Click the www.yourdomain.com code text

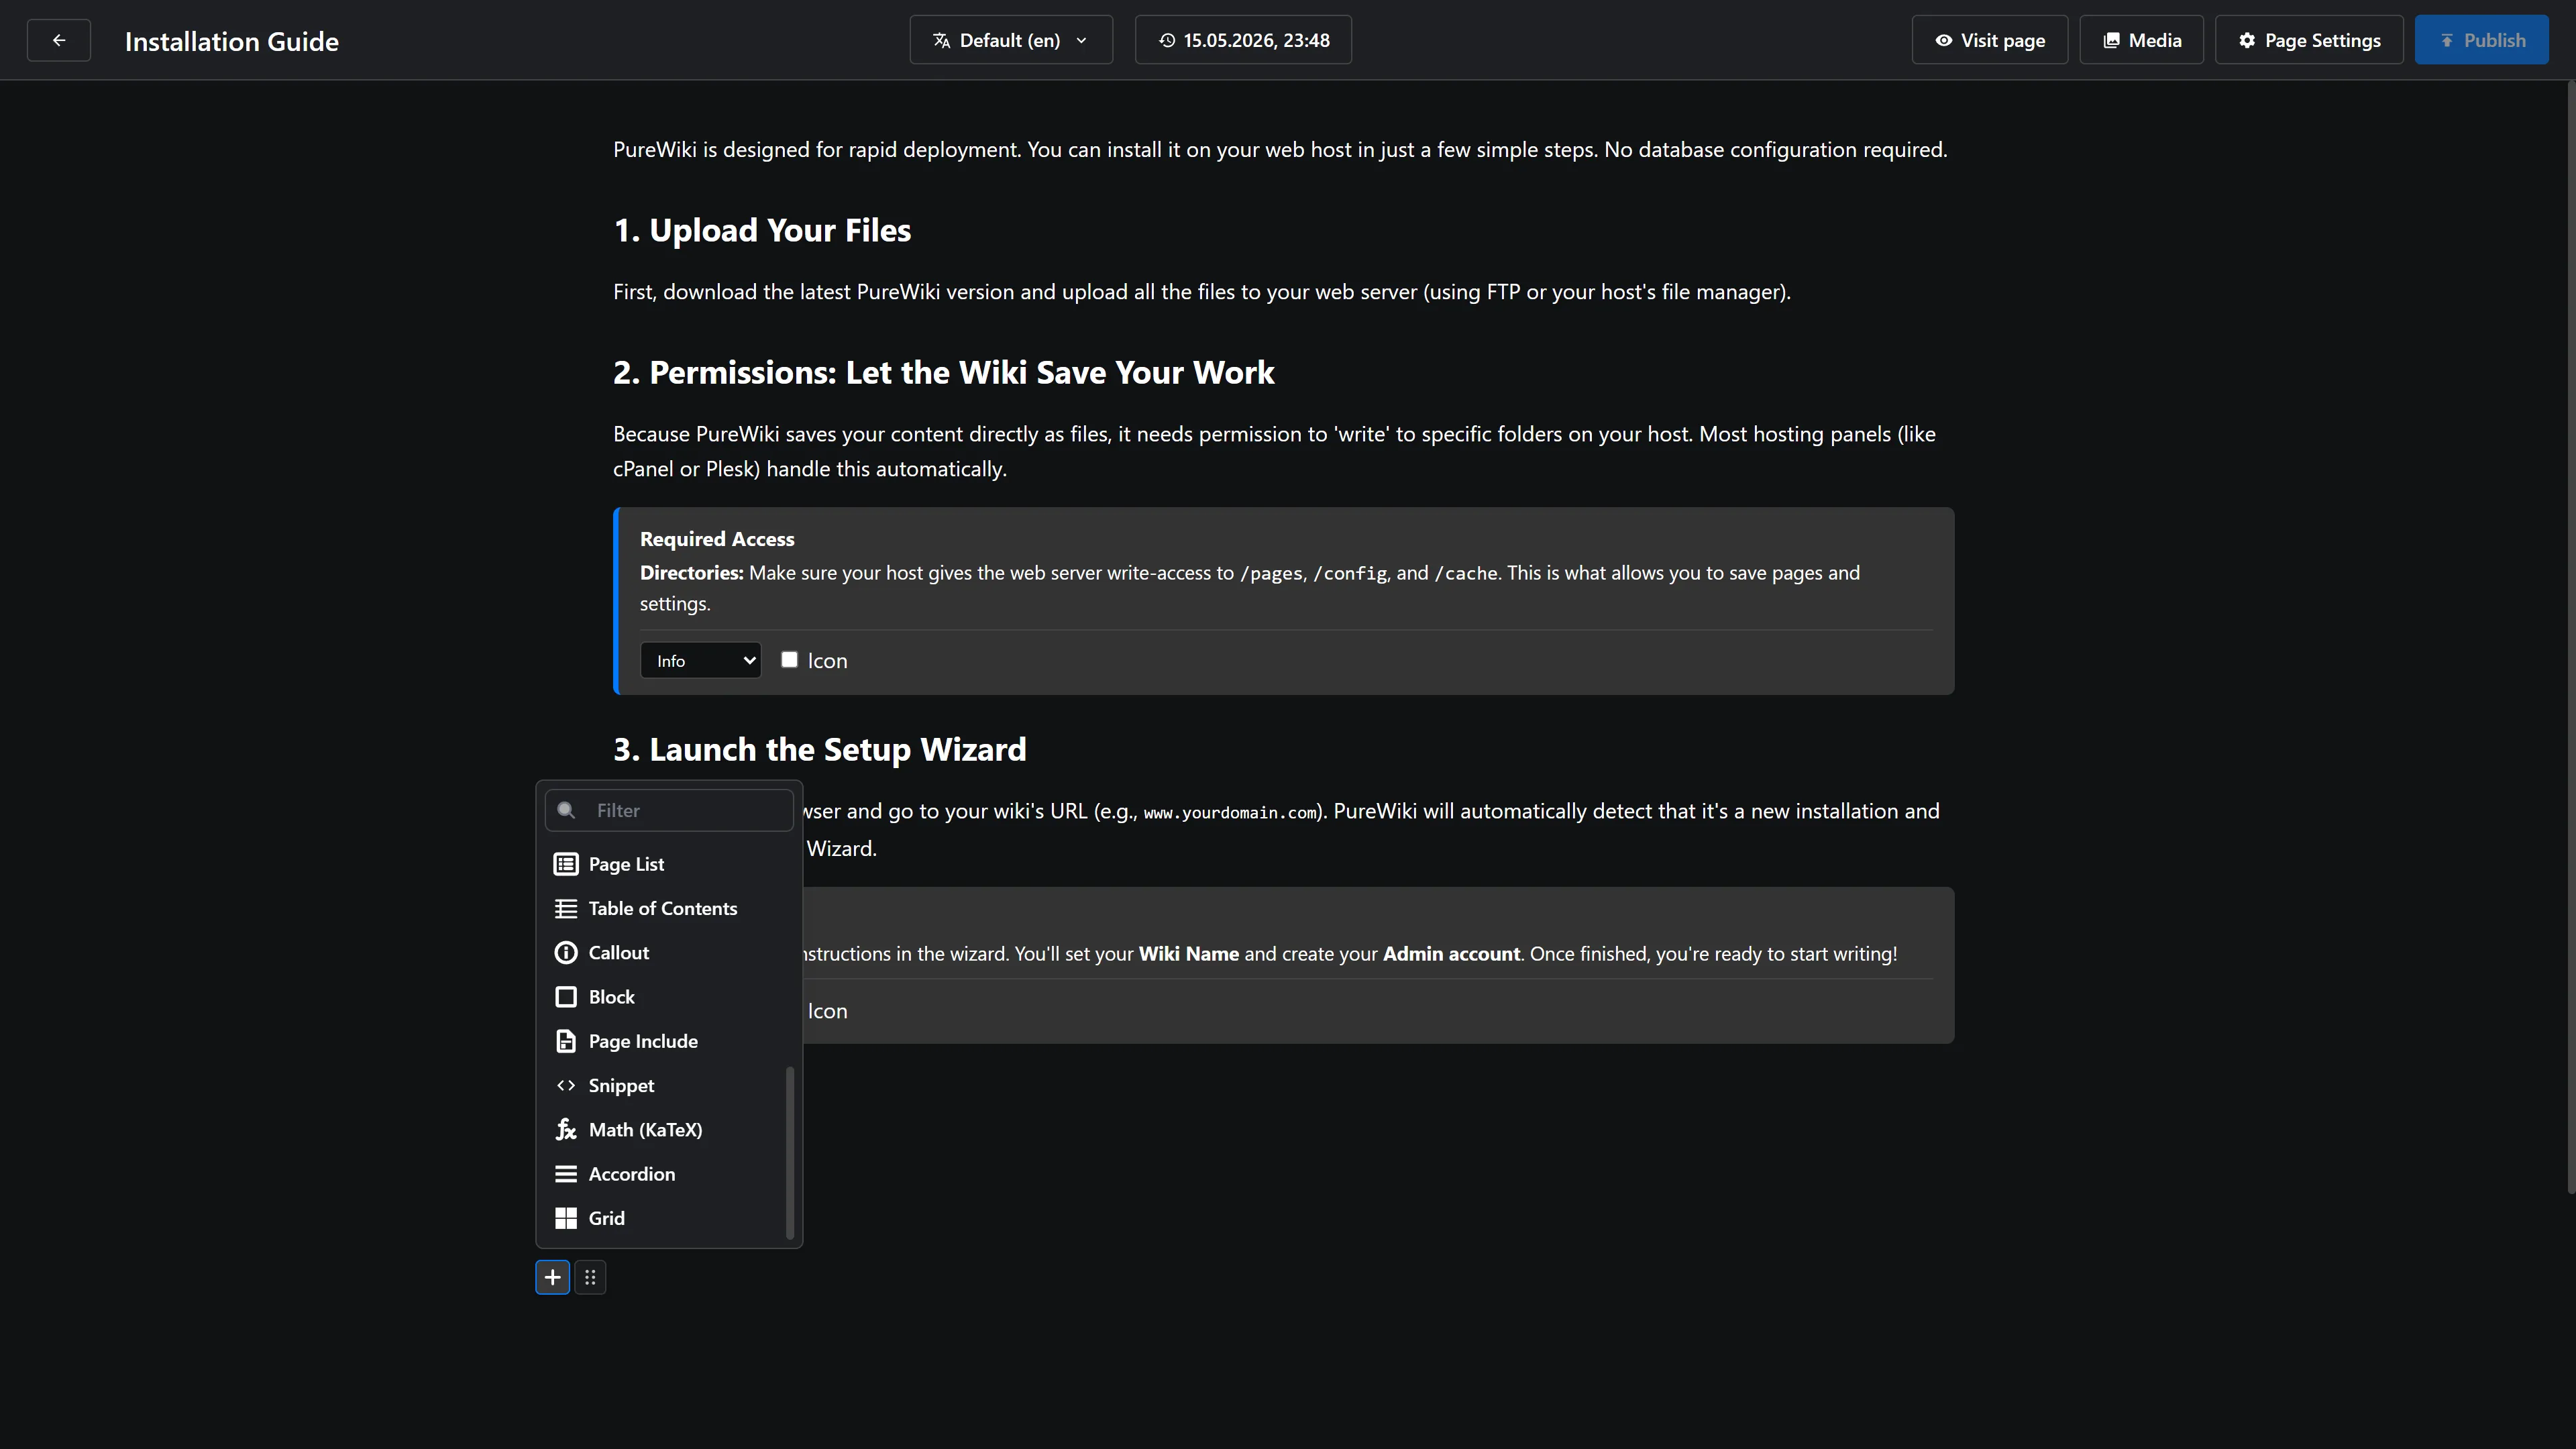[x=1231, y=813]
